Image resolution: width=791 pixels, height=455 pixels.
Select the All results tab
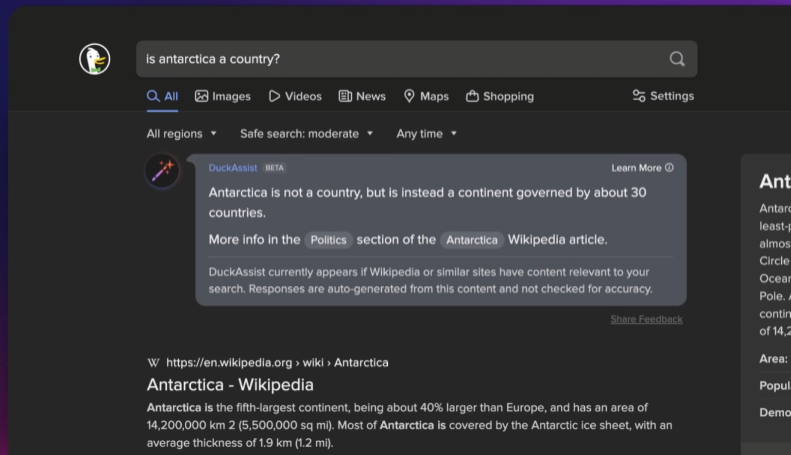(162, 96)
